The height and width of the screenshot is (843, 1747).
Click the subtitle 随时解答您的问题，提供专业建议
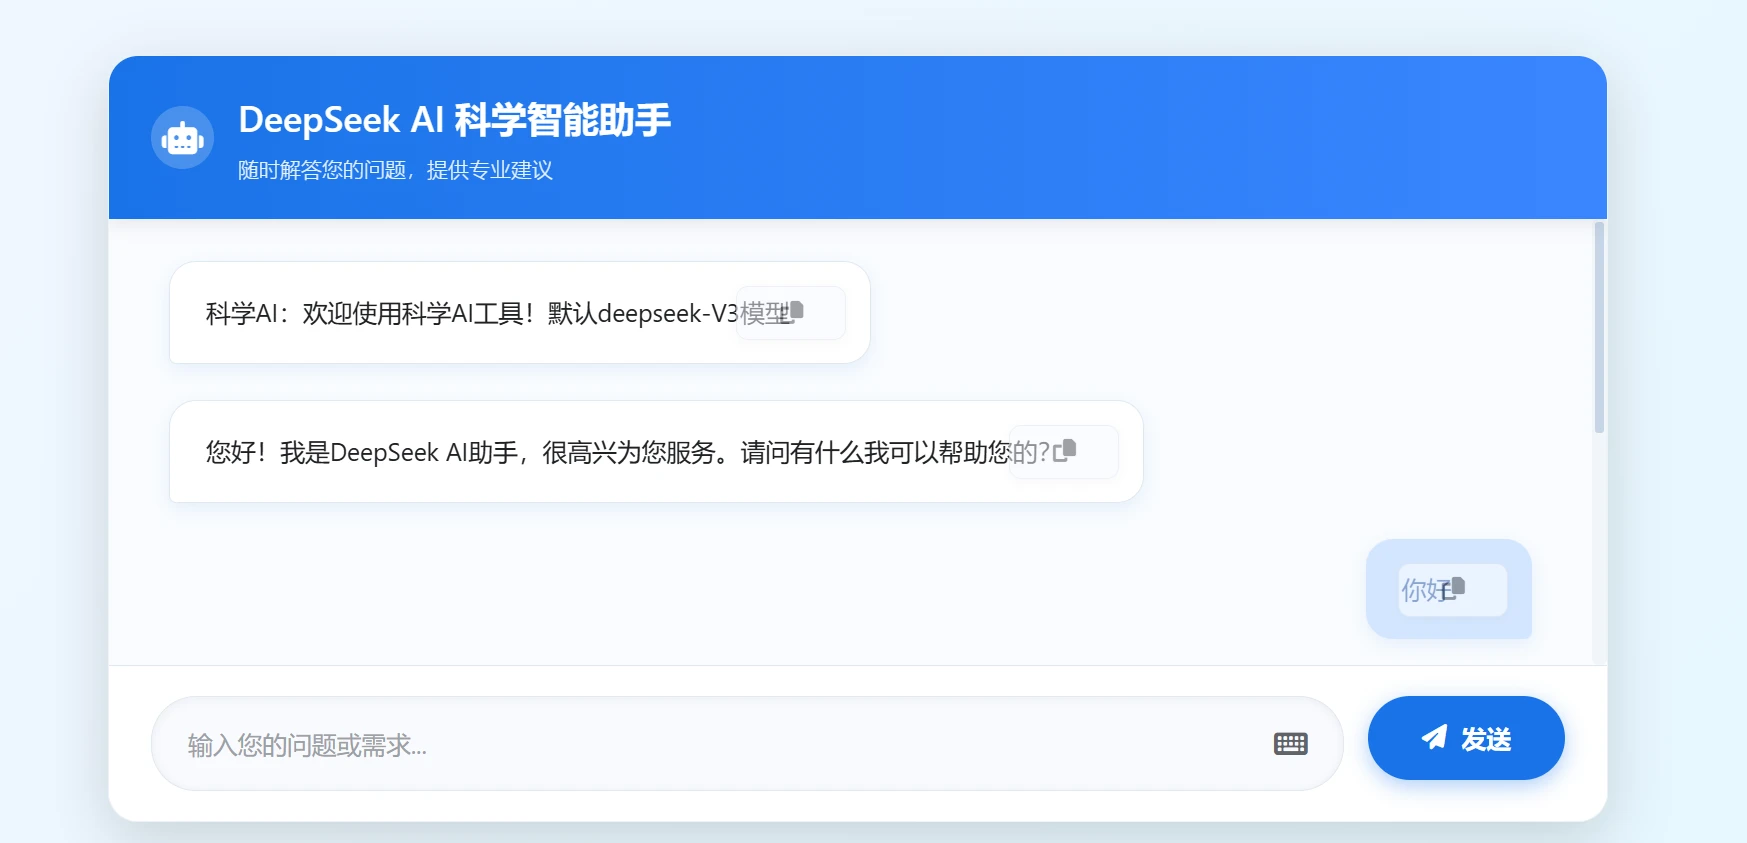pyautogui.click(x=395, y=170)
